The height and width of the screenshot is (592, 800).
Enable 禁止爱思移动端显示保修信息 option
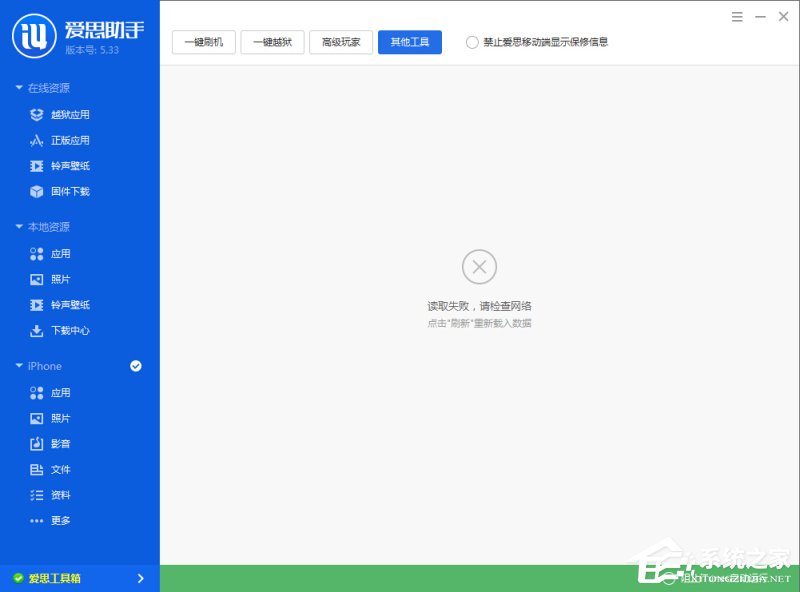[x=471, y=42]
